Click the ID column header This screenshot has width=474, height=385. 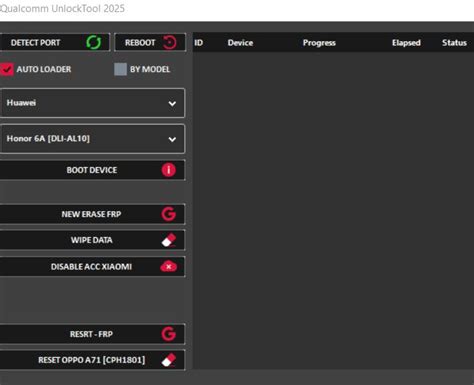coord(199,43)
